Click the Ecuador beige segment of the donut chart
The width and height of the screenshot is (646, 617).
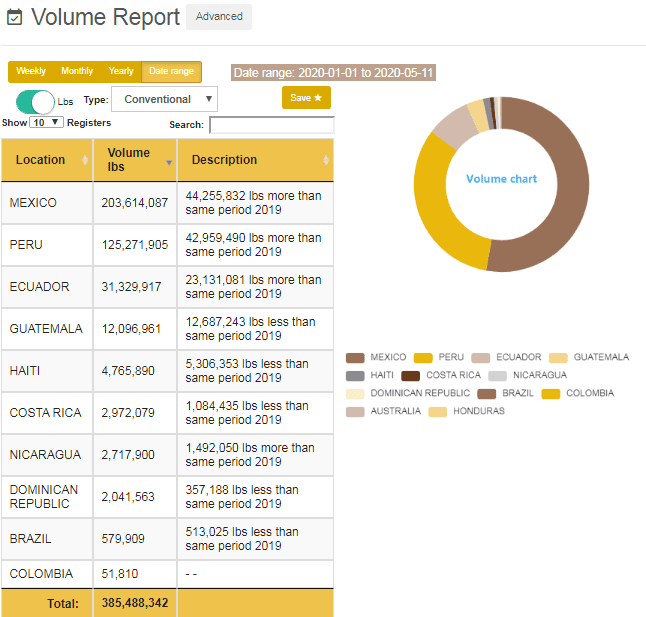click(457, 125)
